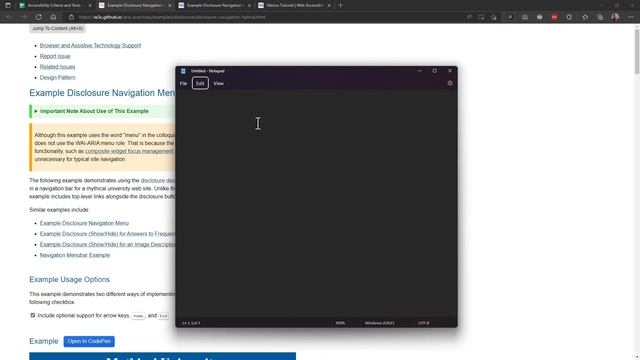Screen dimensions: 640x360
Task: Click the disclosure design pattern link in paragraph
Action: [x=158, y=180]
